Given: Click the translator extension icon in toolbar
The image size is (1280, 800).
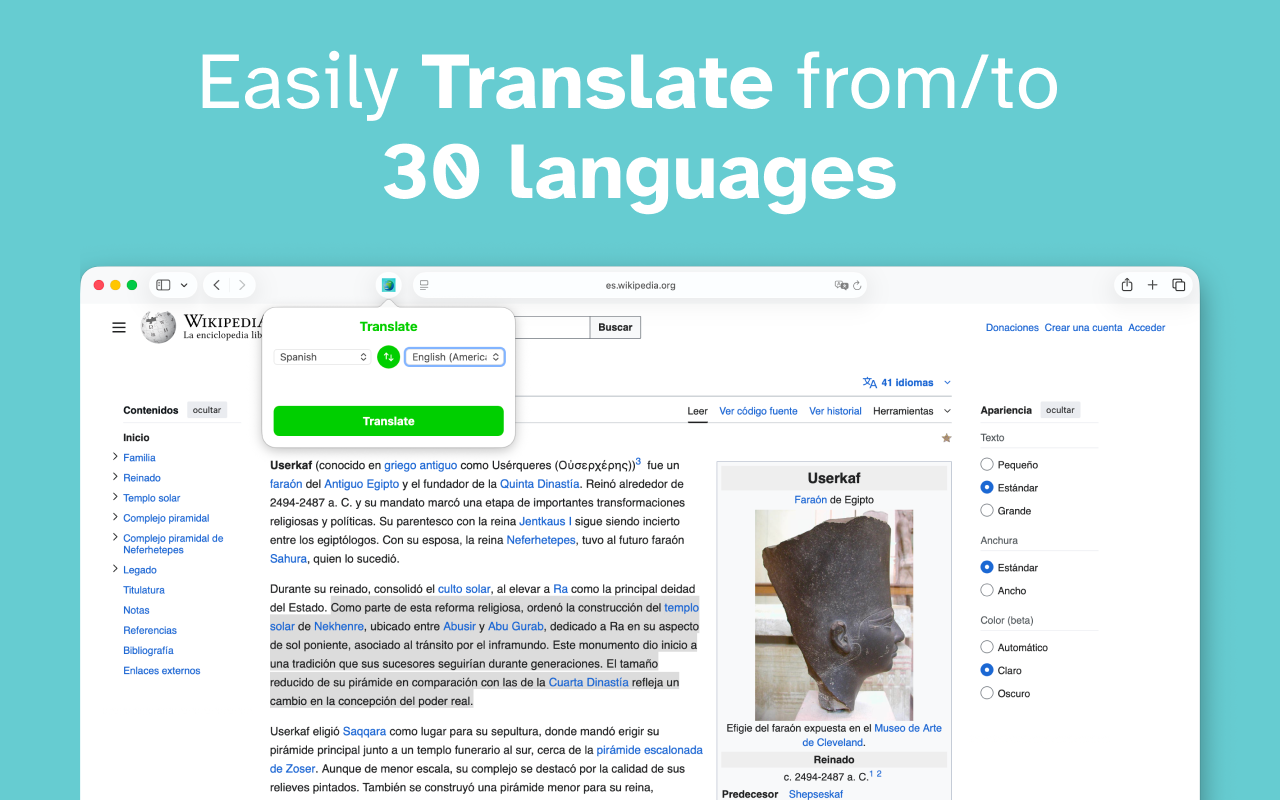Looking at the screenshot, I should [x=388, y=285].
